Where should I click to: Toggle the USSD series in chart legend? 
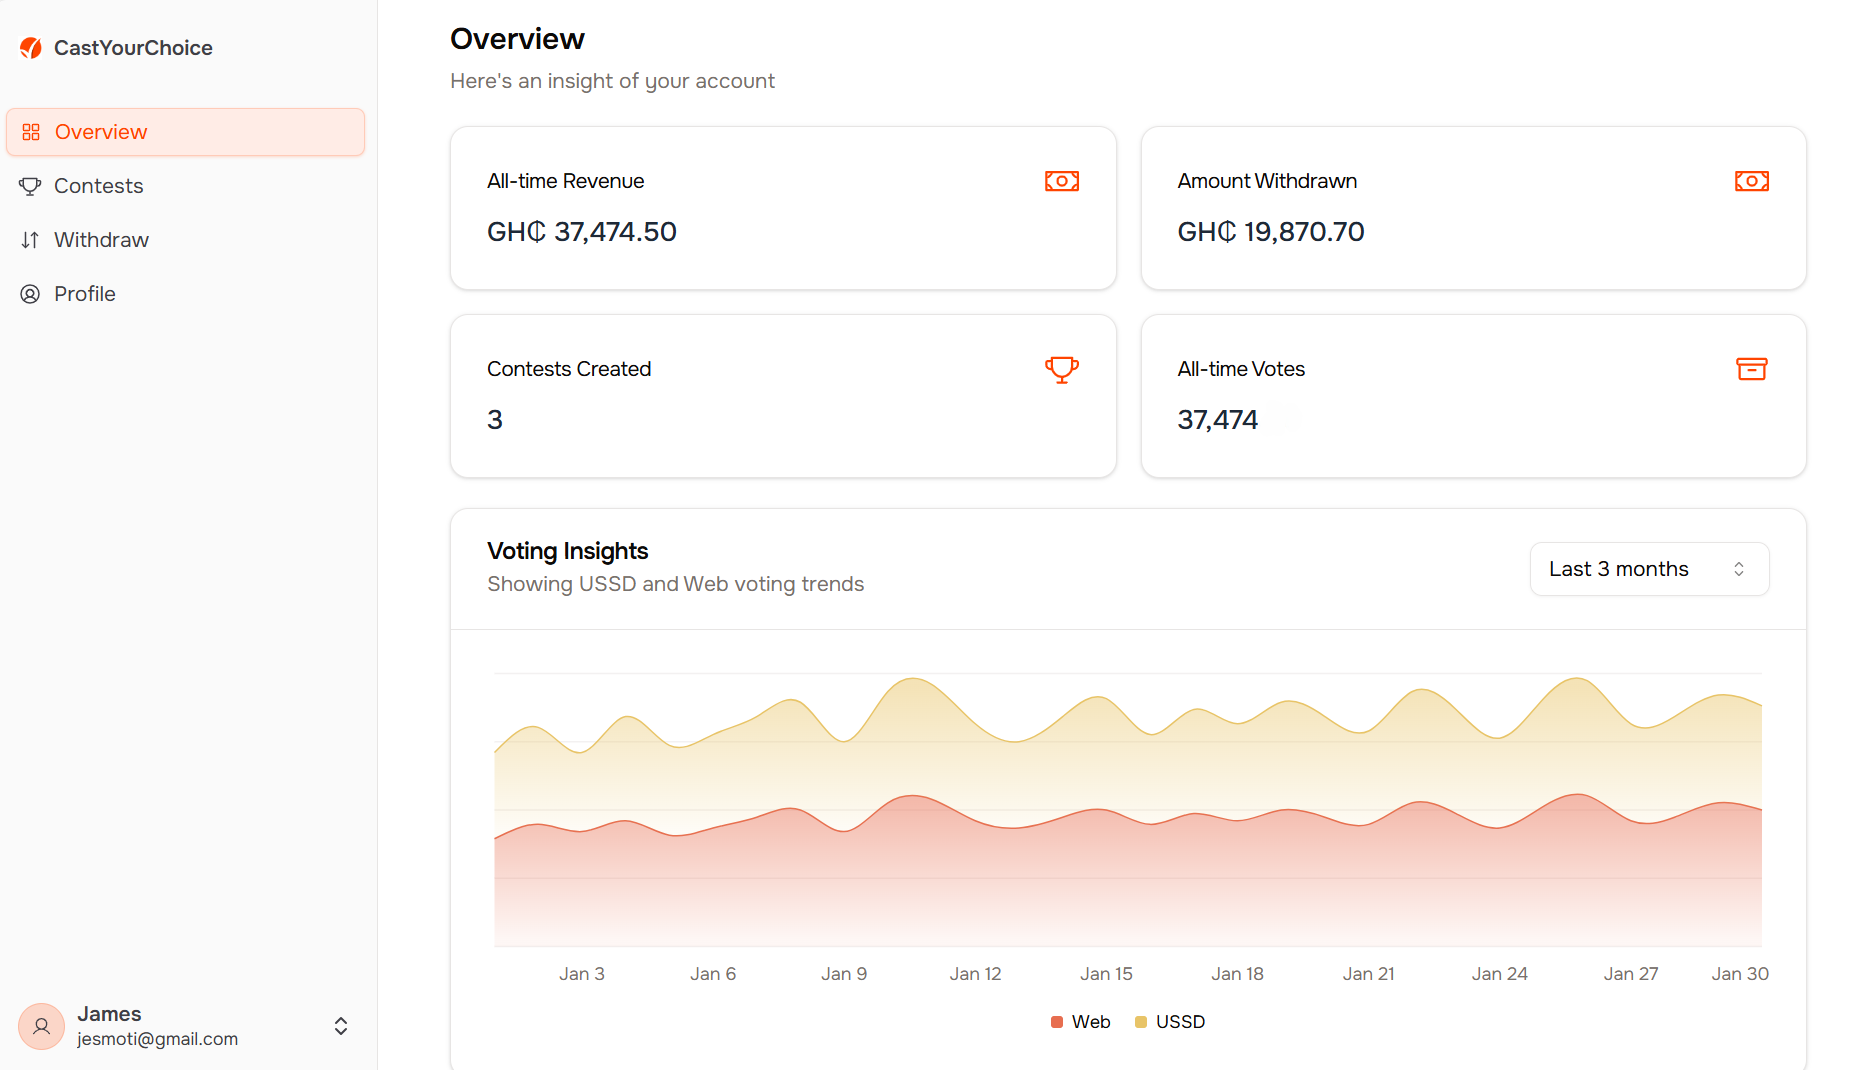pyautogui.click(x=1170, y=1022)
